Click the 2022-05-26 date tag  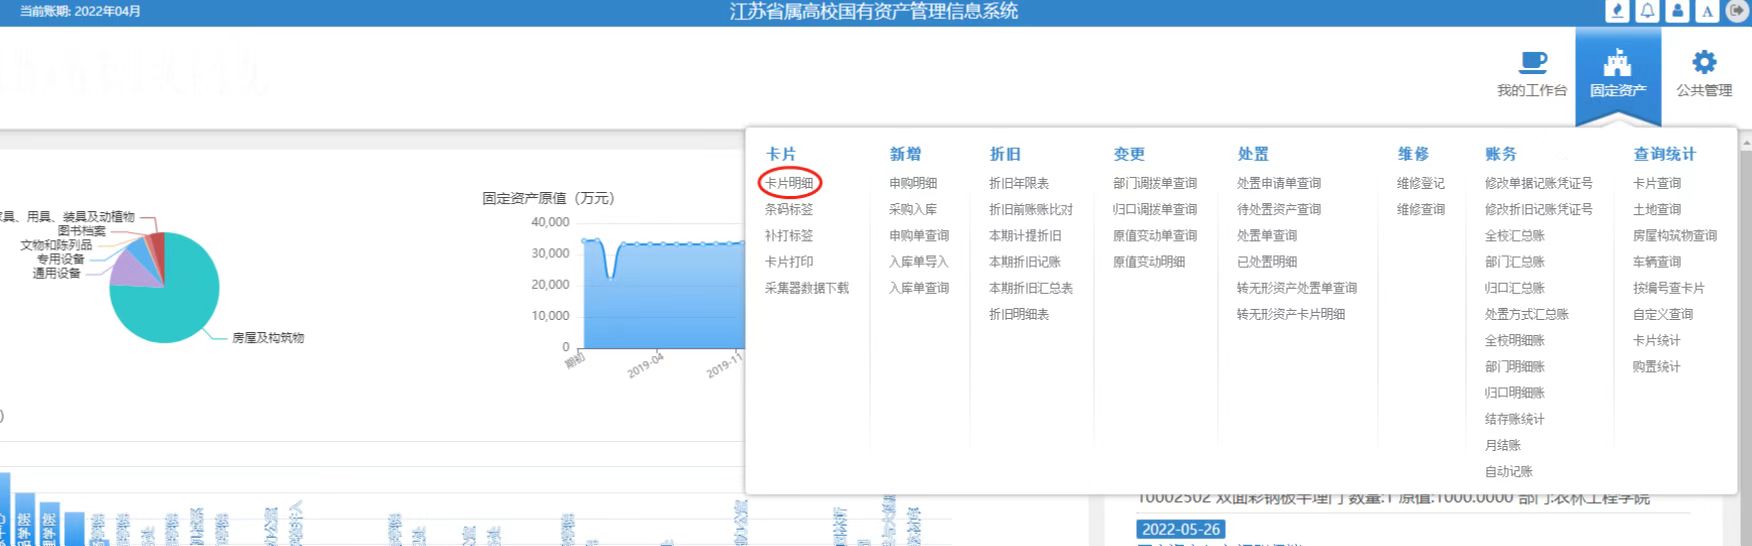[1180, 529]
